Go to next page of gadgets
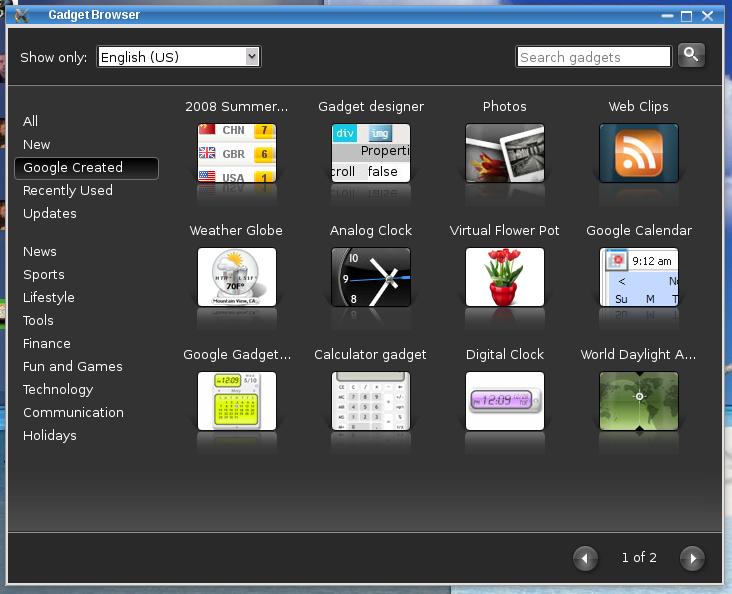 coord(691,558)
